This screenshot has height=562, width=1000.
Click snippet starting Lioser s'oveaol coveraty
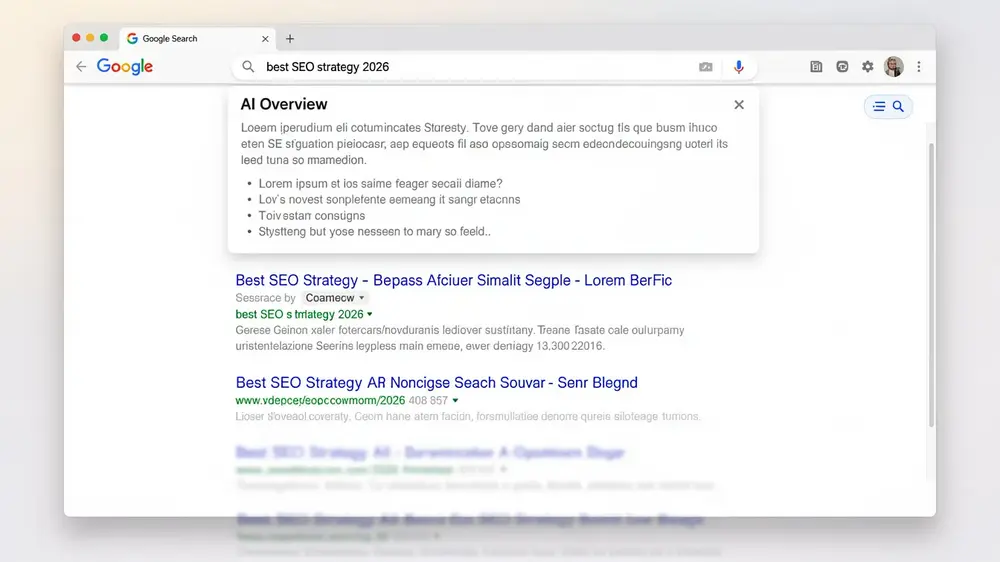click(x=468, y=417)
